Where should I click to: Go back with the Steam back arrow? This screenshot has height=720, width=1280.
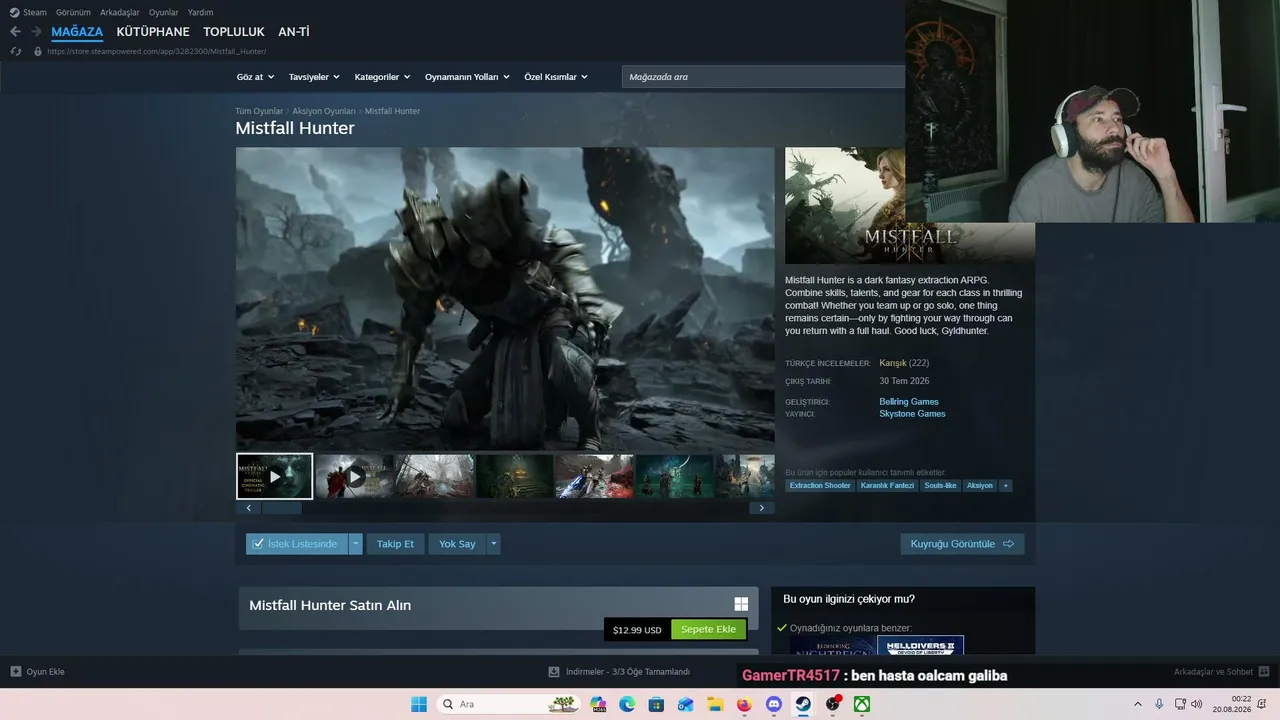pyautogui.click(x=15, y=32)
